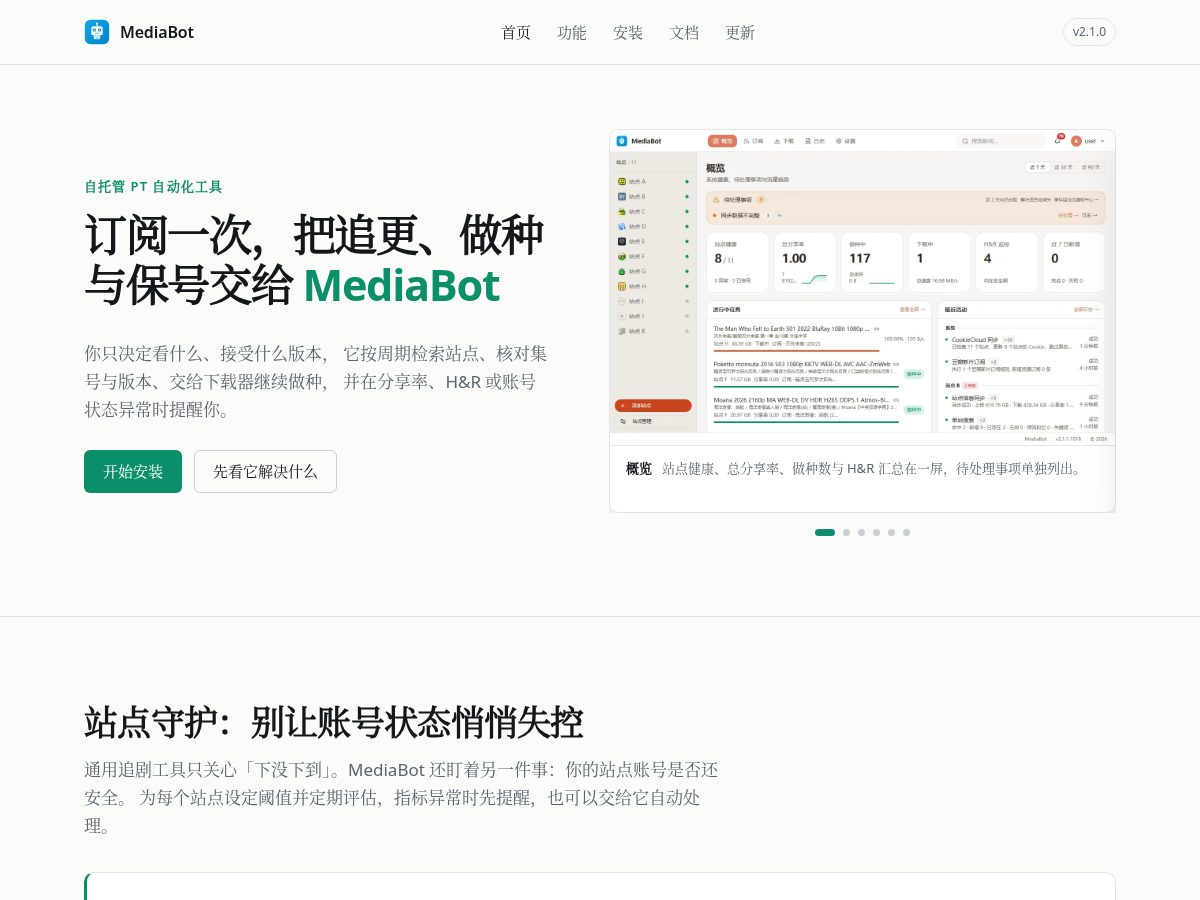The height and width of the screenshot is (900, 1200).
Task: Open the 更新 nav item
Action: coord(740,32)
